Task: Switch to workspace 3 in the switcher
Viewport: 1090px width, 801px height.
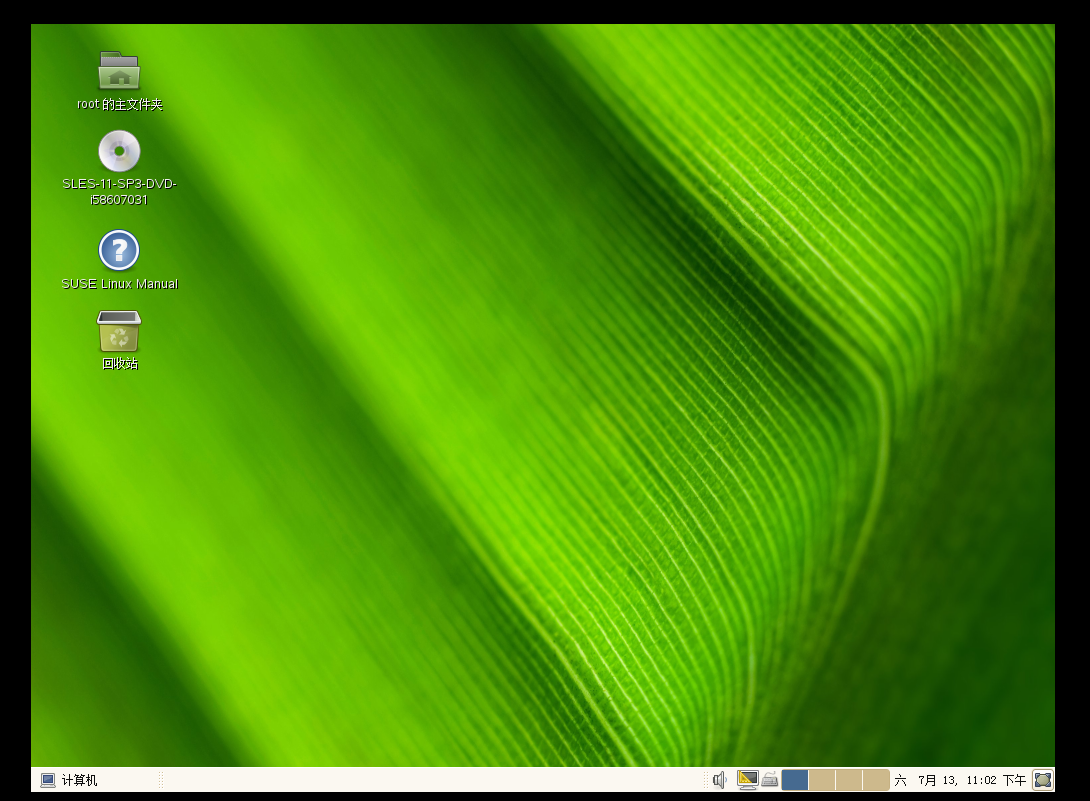Action: [850, 779]
